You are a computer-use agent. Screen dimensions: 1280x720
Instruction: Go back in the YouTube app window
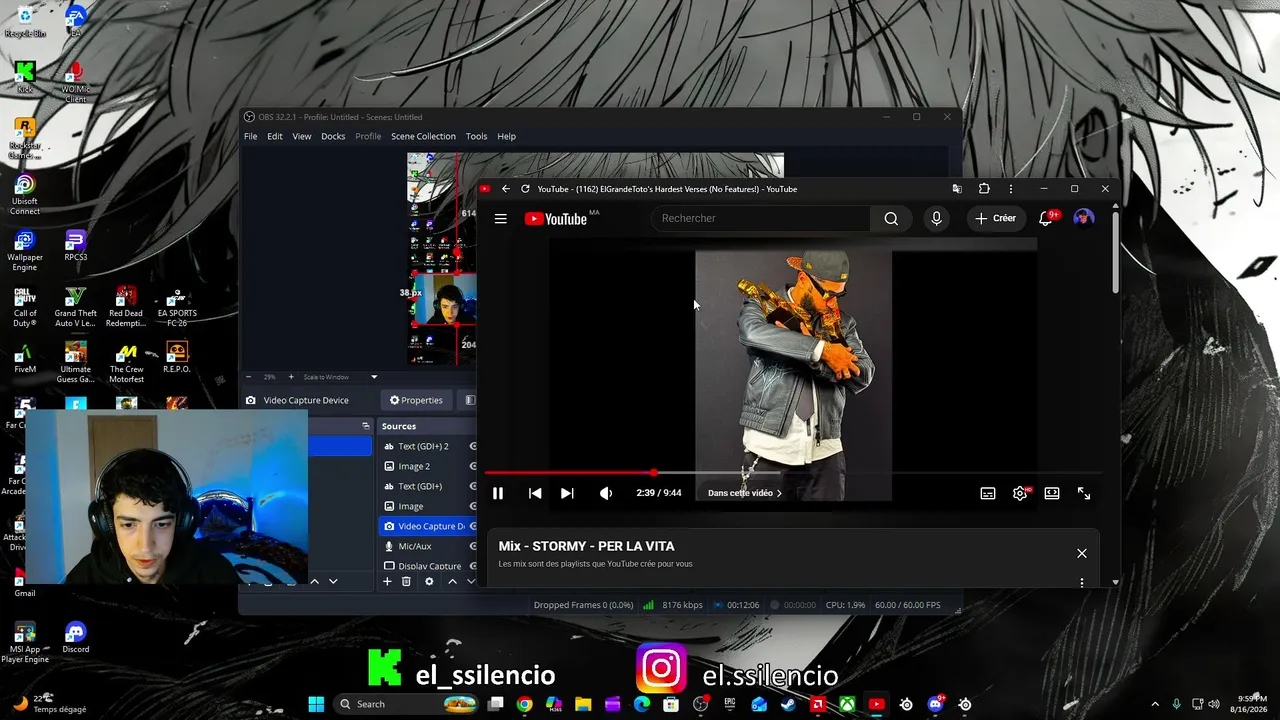coord(506,189)
